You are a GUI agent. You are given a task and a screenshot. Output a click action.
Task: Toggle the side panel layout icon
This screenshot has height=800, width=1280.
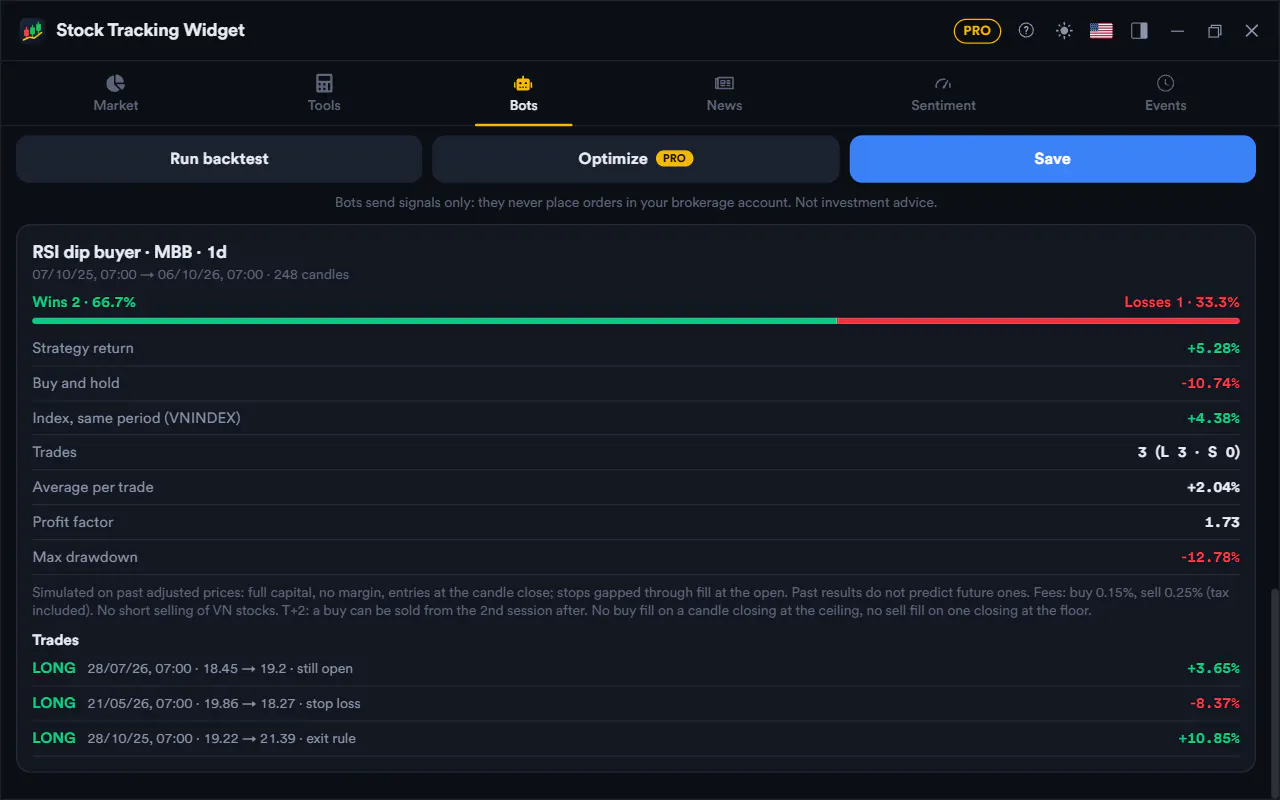[1139, 31]
